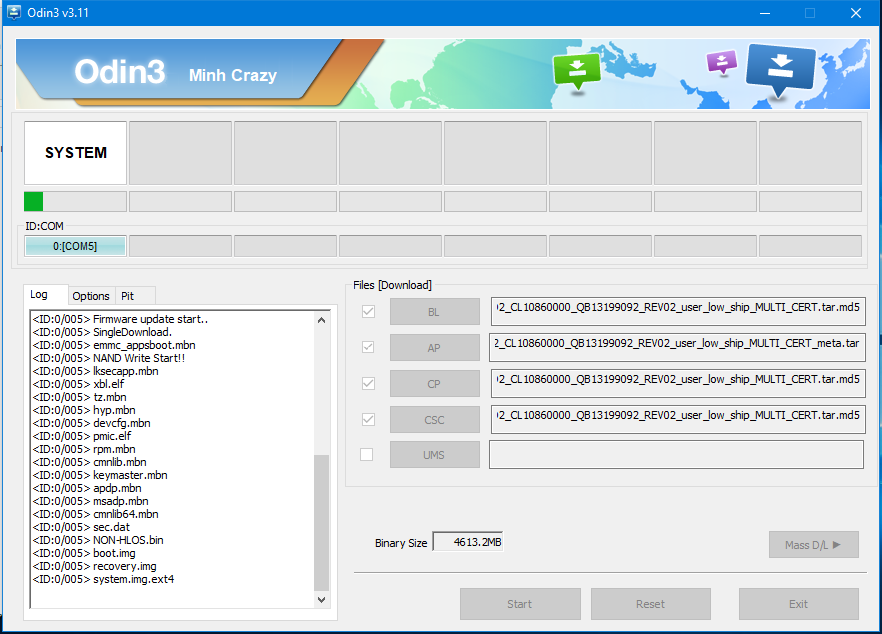Toggle the CSC file checkbox
The image size is (882, 634).
point(368,419)
